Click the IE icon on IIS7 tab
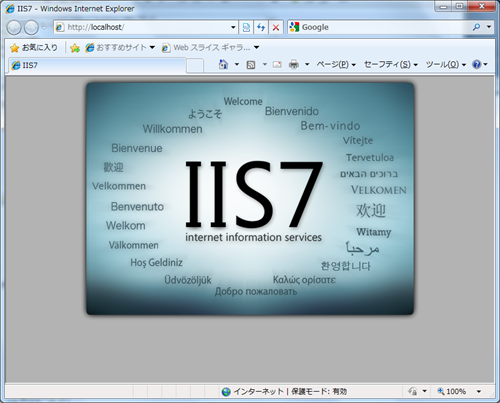The width and height of the screenshot is (500, 403). [x=16, y=65]
